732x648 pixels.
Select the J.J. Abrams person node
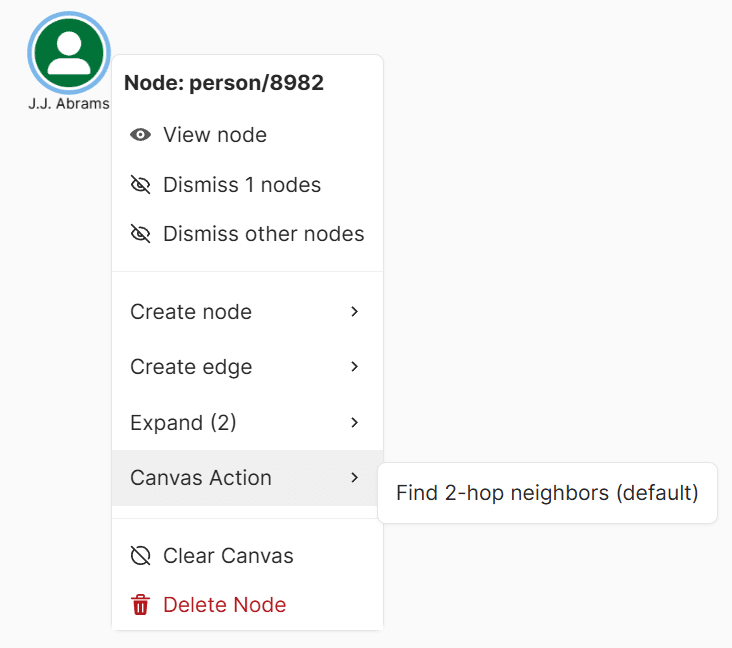pos(69,53)
